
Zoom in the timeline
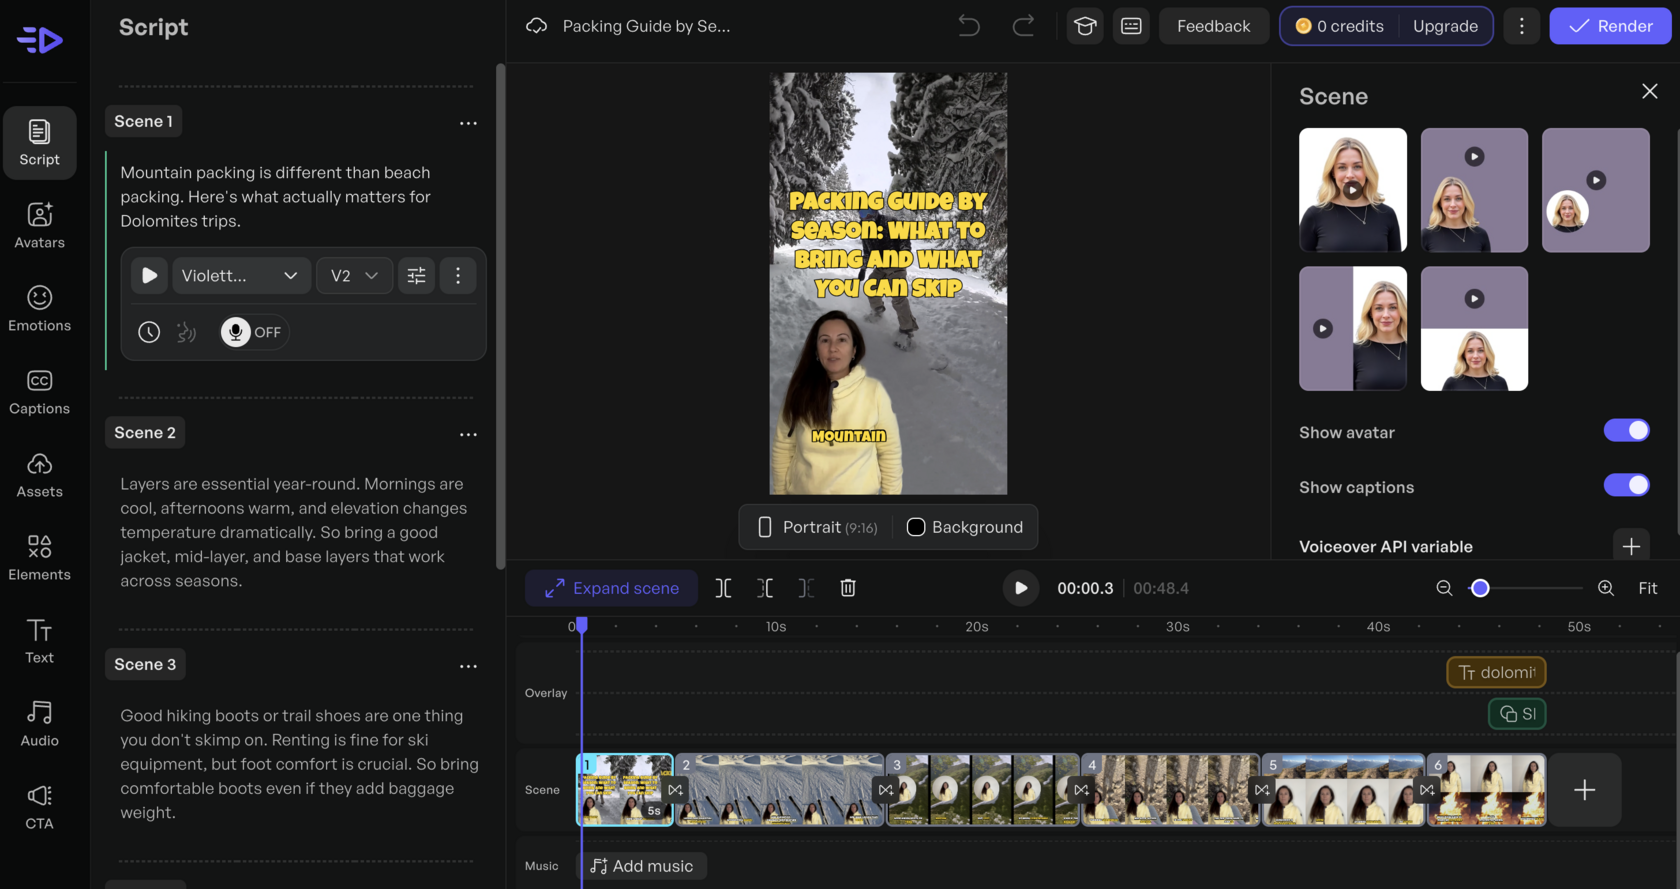pyautogui.click(x=1606, y=588)
